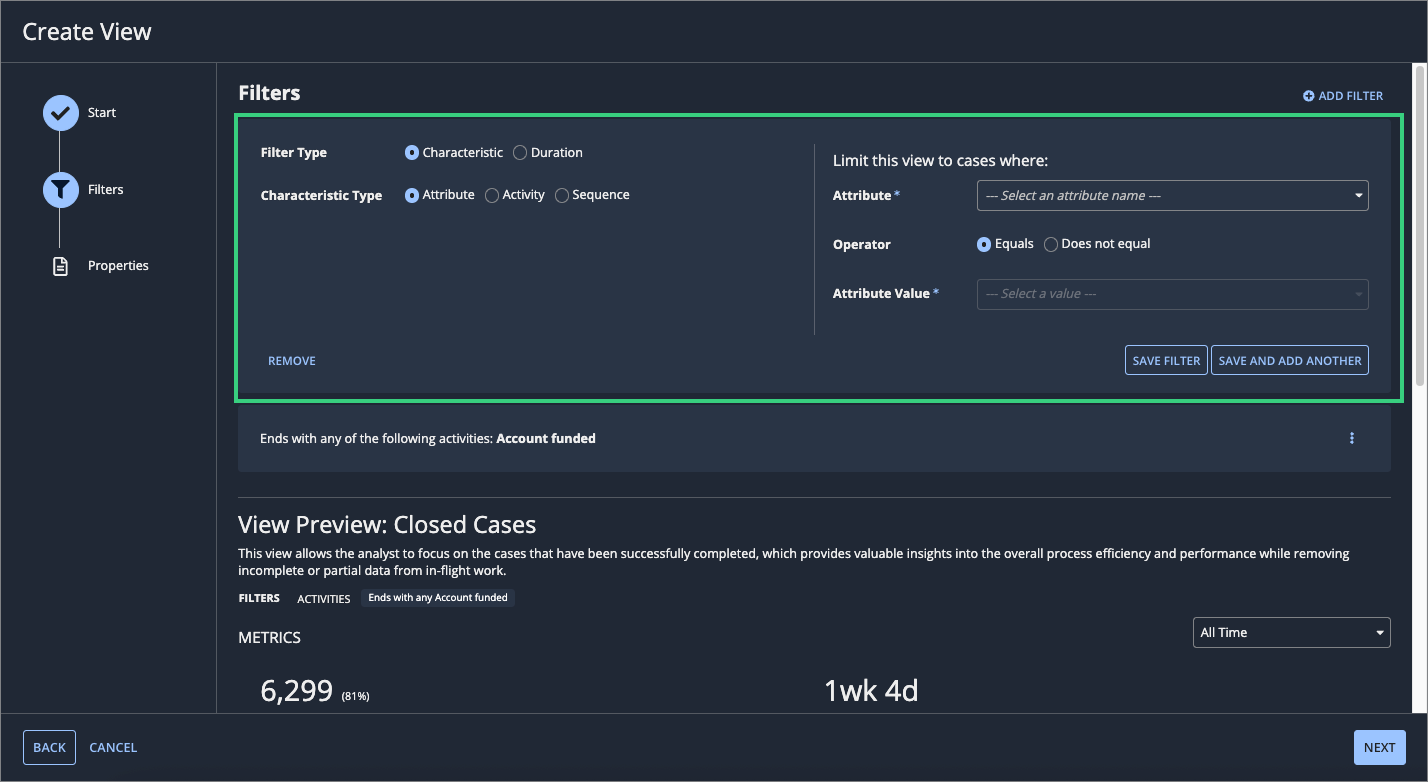
Task: Click the SAVE FILTER button
Action: [x=1166, y=360]
